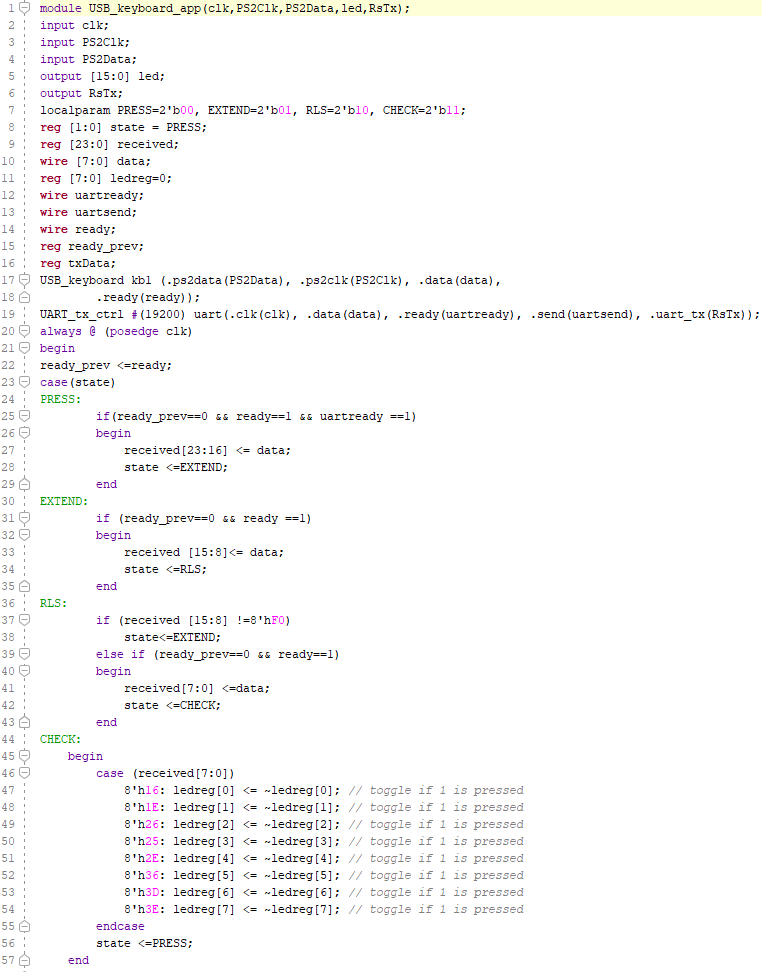762x972 pixels.
Task: Click the 8'h25 case value
Action: click(141, 841)
